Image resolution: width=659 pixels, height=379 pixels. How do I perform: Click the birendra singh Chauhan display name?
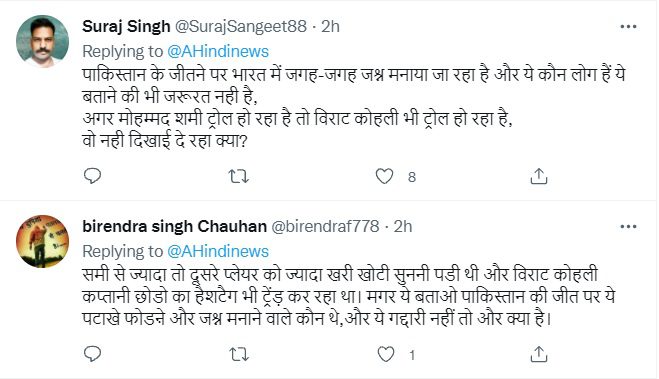(x=174, y=226)
